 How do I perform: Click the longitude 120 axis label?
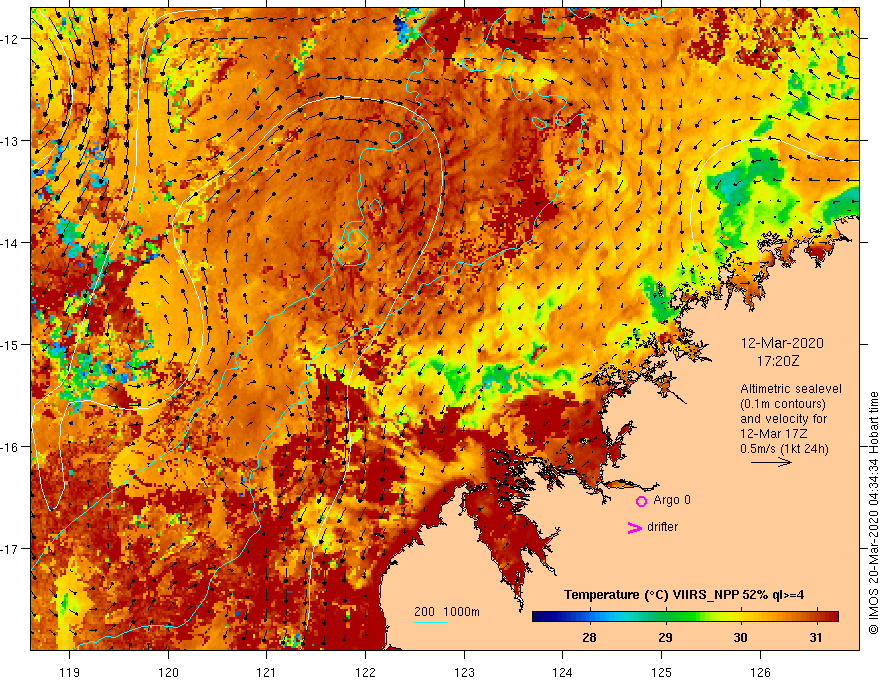tap(168, 672)
